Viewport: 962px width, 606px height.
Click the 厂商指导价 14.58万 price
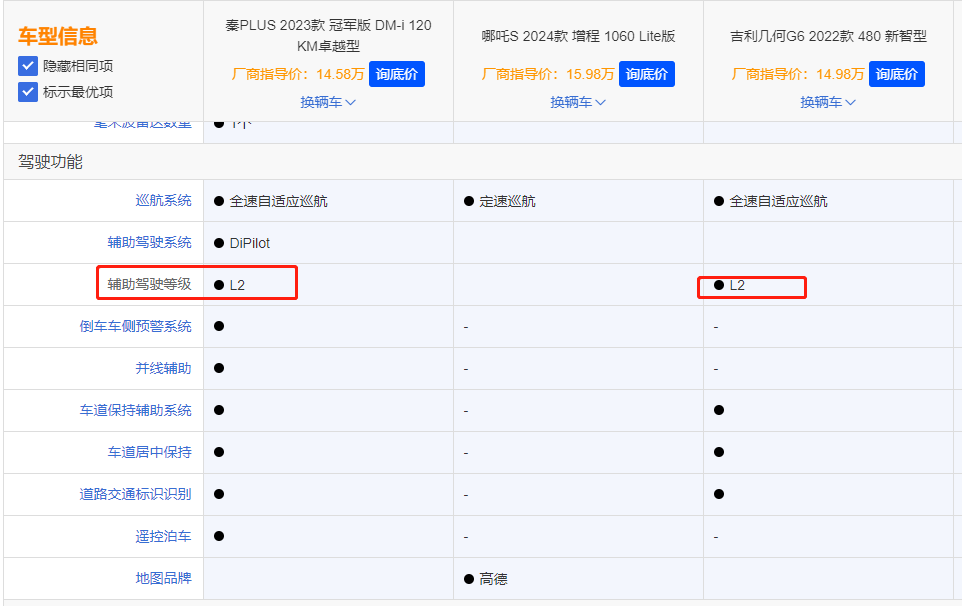[298, 74]
